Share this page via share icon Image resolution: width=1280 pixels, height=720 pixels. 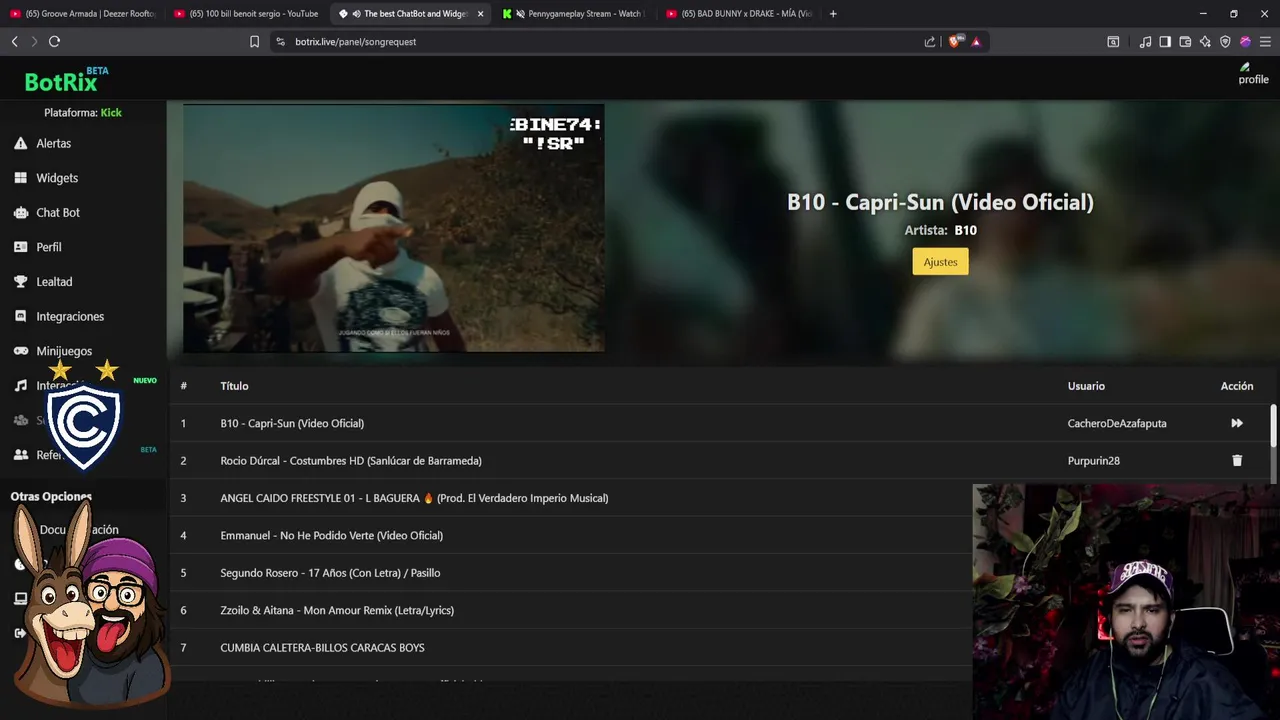[x=930, y=42]
